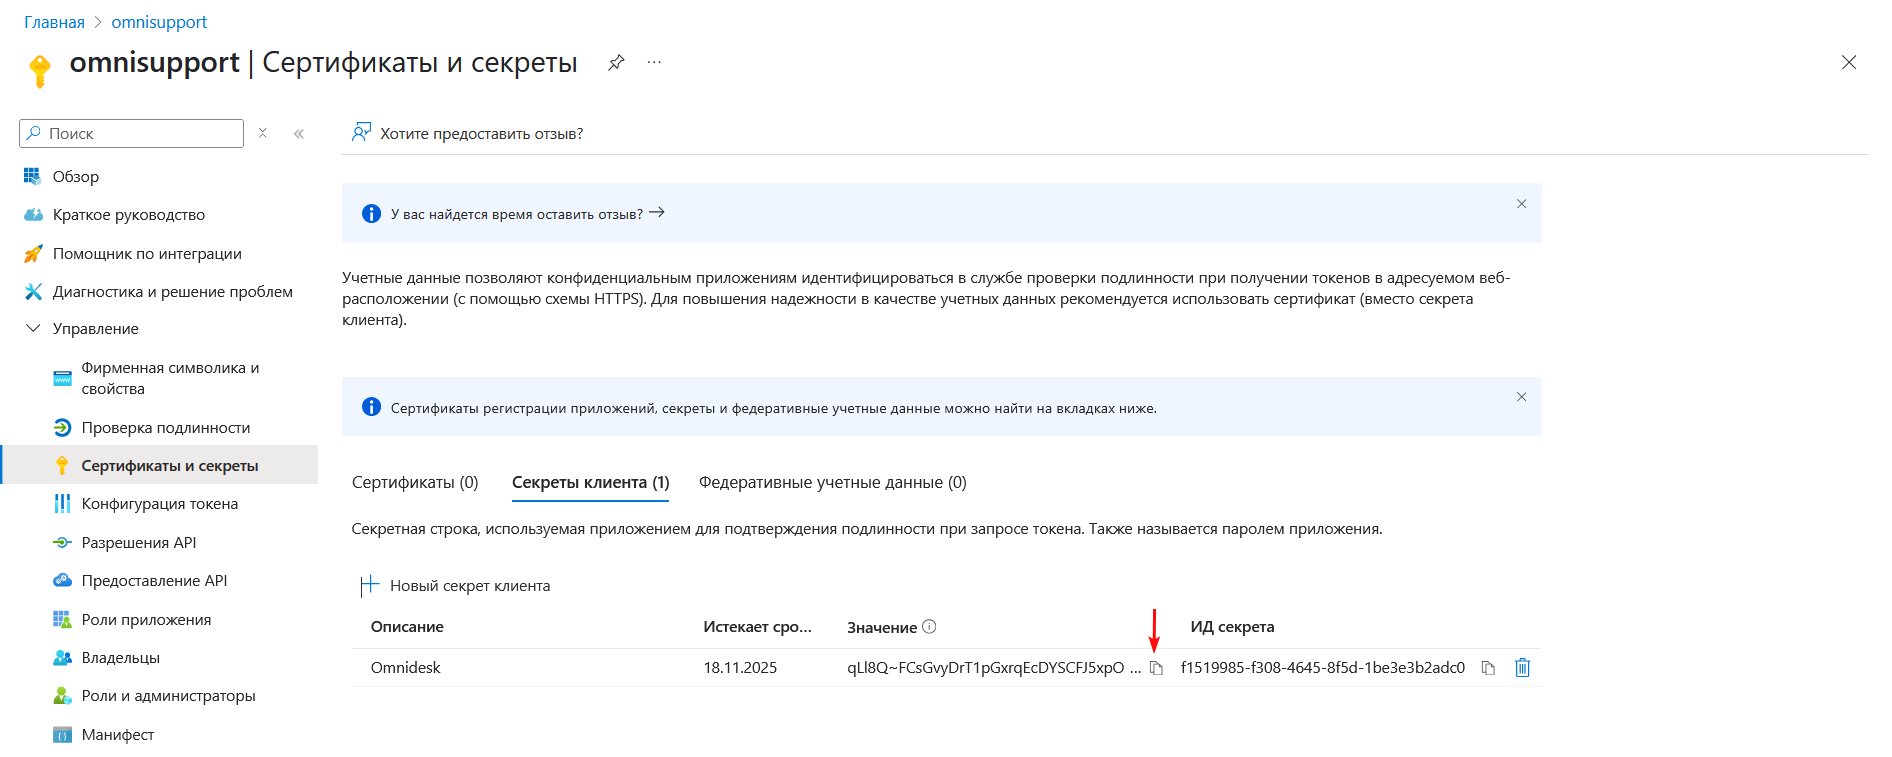Screen dimensions: 1892x757
Task: Click the key icon beside Сертификаты и секреты
Action: coord(62,466)
